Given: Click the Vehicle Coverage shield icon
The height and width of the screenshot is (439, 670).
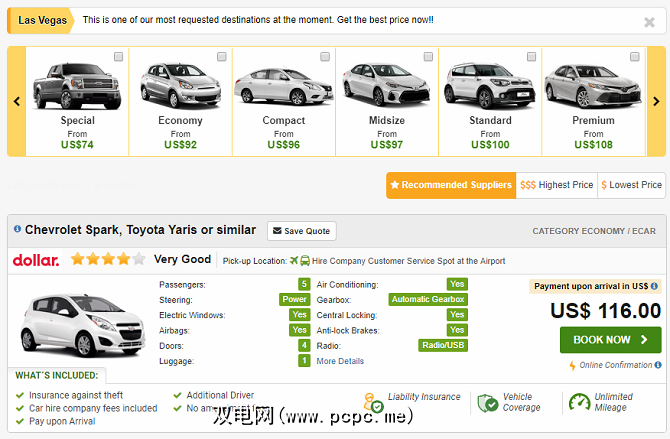Looking at the screenshot, I should (487, 402).
